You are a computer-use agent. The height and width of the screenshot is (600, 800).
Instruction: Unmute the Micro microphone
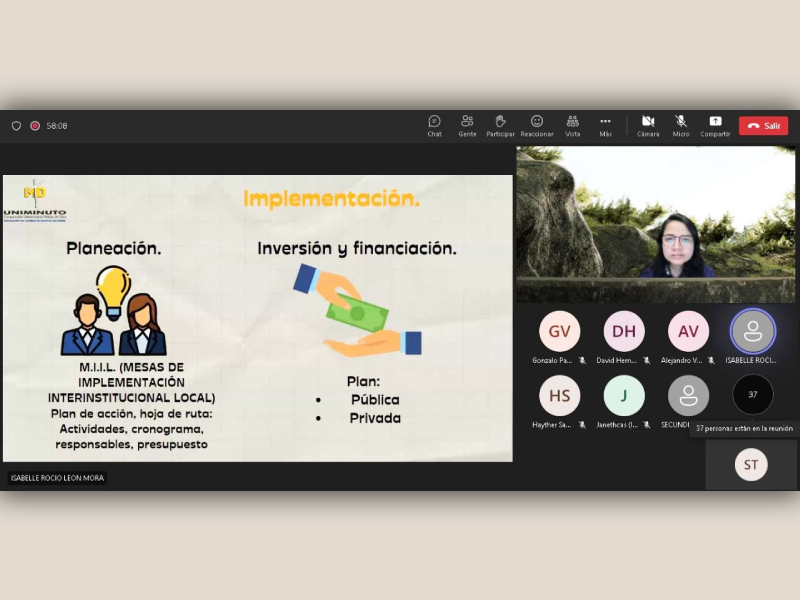click(x=681, y=125)
